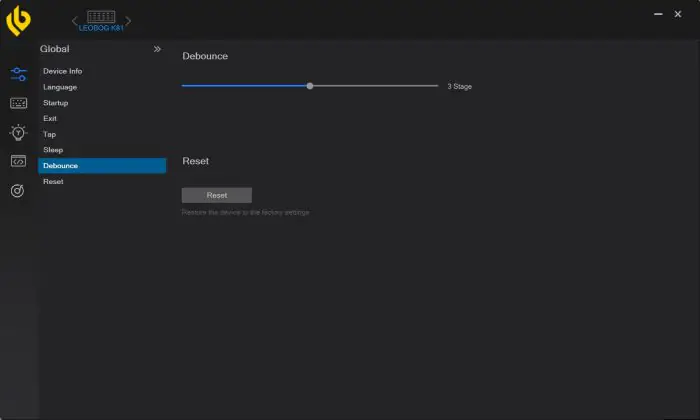Click the unfilled grey part of the Debounce slider
Viewport: 700px width, 420px height.
click(375, 86)
